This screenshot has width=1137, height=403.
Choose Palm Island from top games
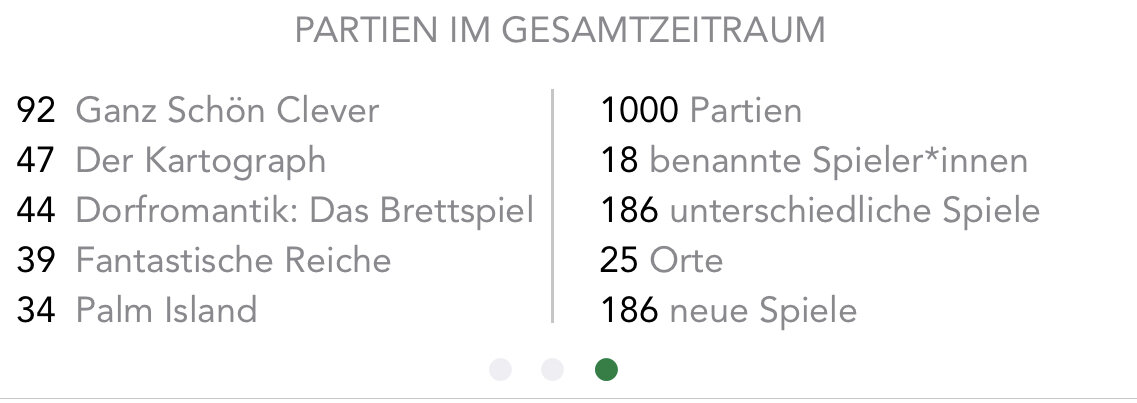point(166,310)
